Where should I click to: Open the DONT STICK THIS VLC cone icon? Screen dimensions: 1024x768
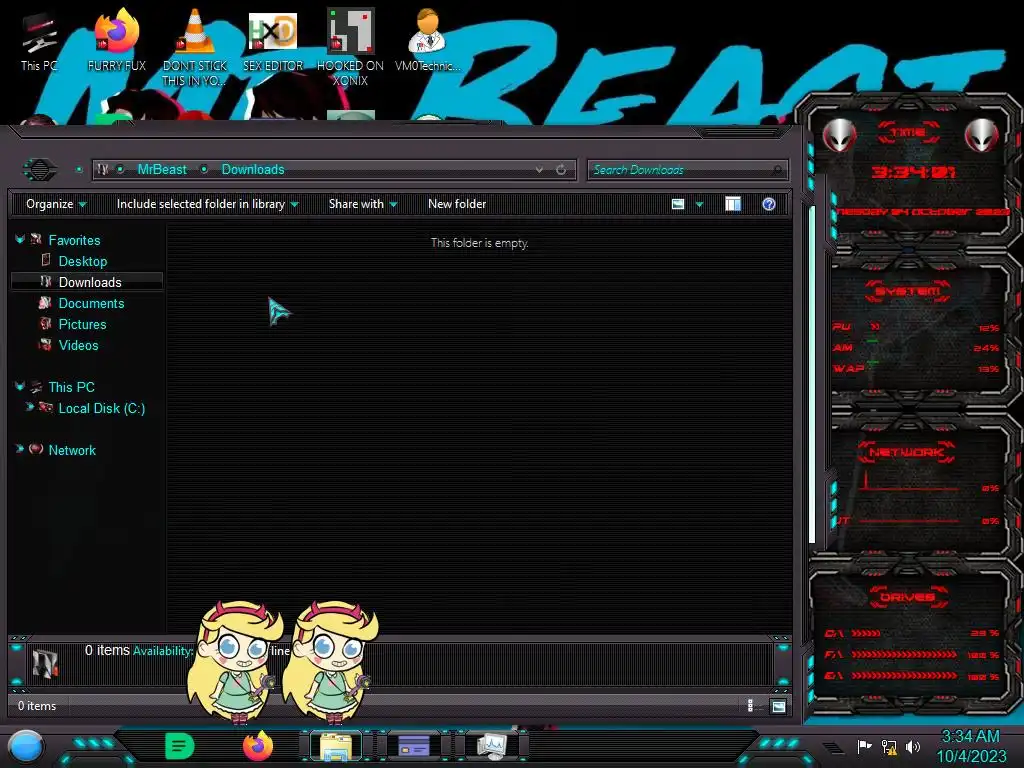pos(195,47)
